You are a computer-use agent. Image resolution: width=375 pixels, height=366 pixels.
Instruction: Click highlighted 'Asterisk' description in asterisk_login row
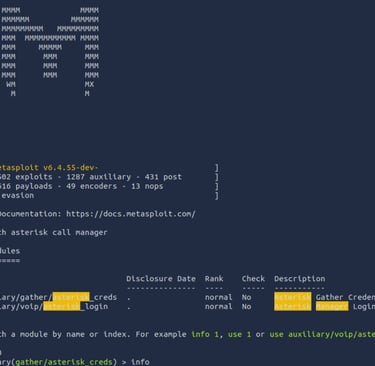[293, 306]
